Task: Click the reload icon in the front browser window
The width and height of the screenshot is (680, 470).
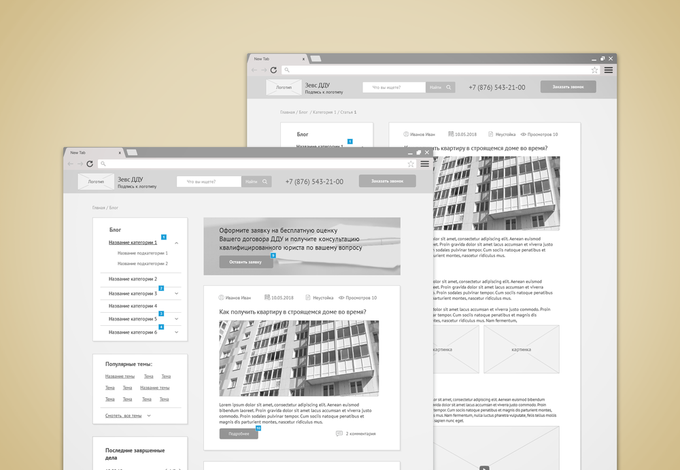Action: tap(90, 164)
